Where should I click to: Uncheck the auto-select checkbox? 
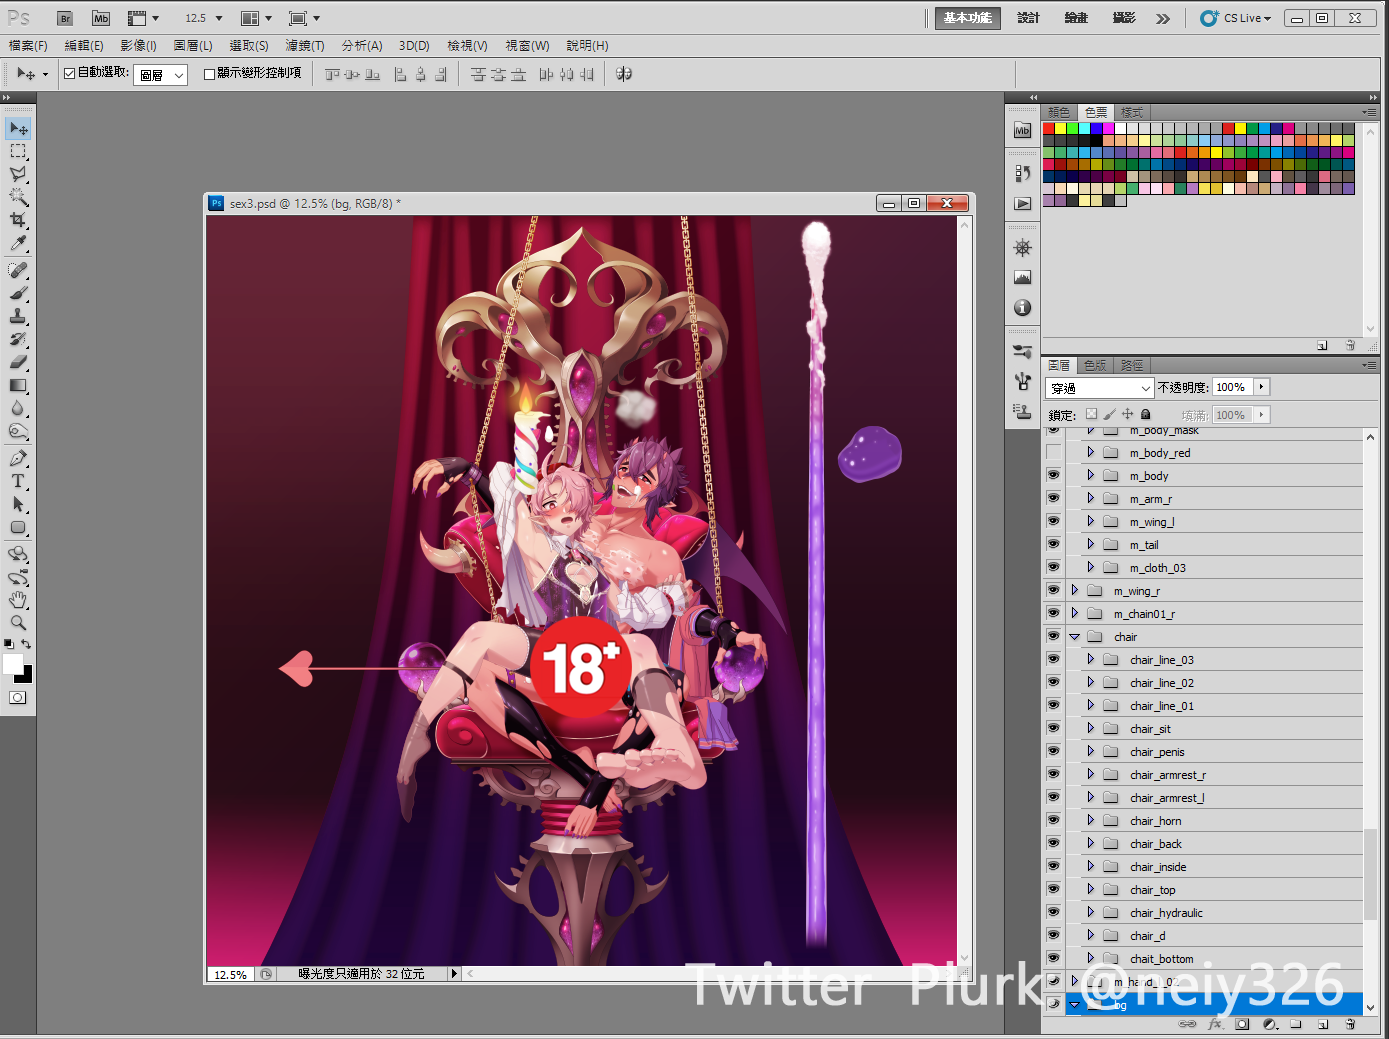69,73
